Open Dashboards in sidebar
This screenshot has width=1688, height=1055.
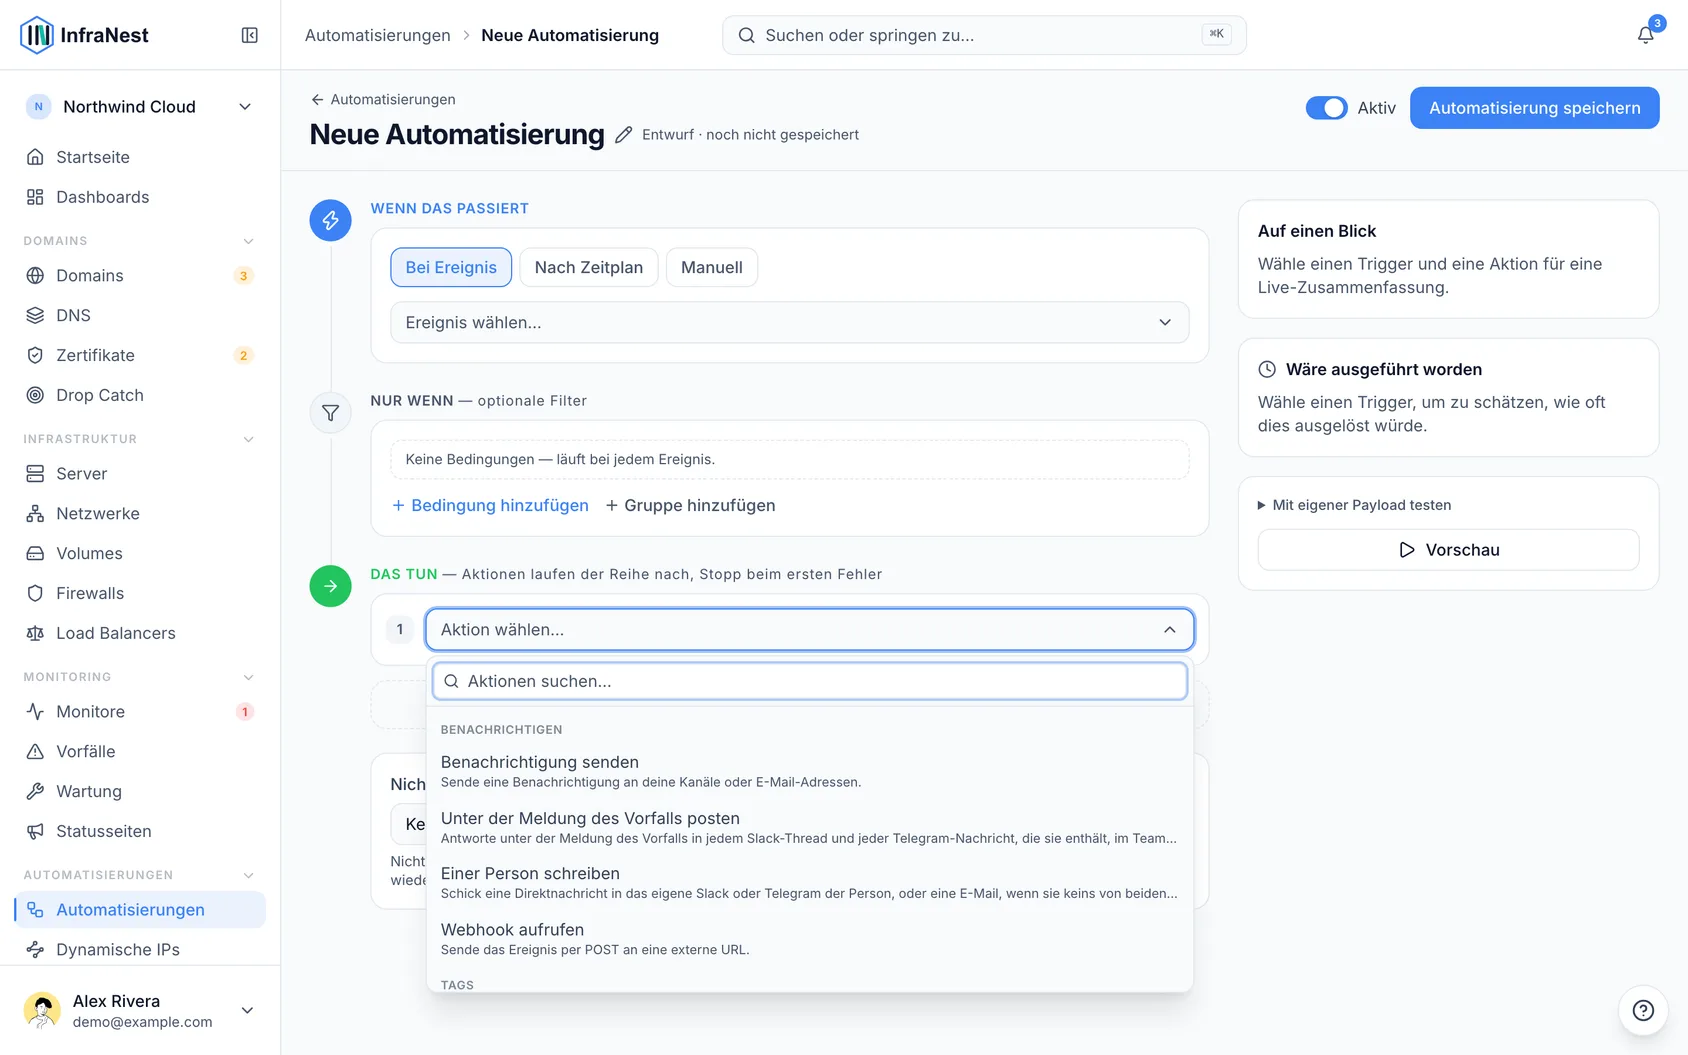click(x=140, y=197)
